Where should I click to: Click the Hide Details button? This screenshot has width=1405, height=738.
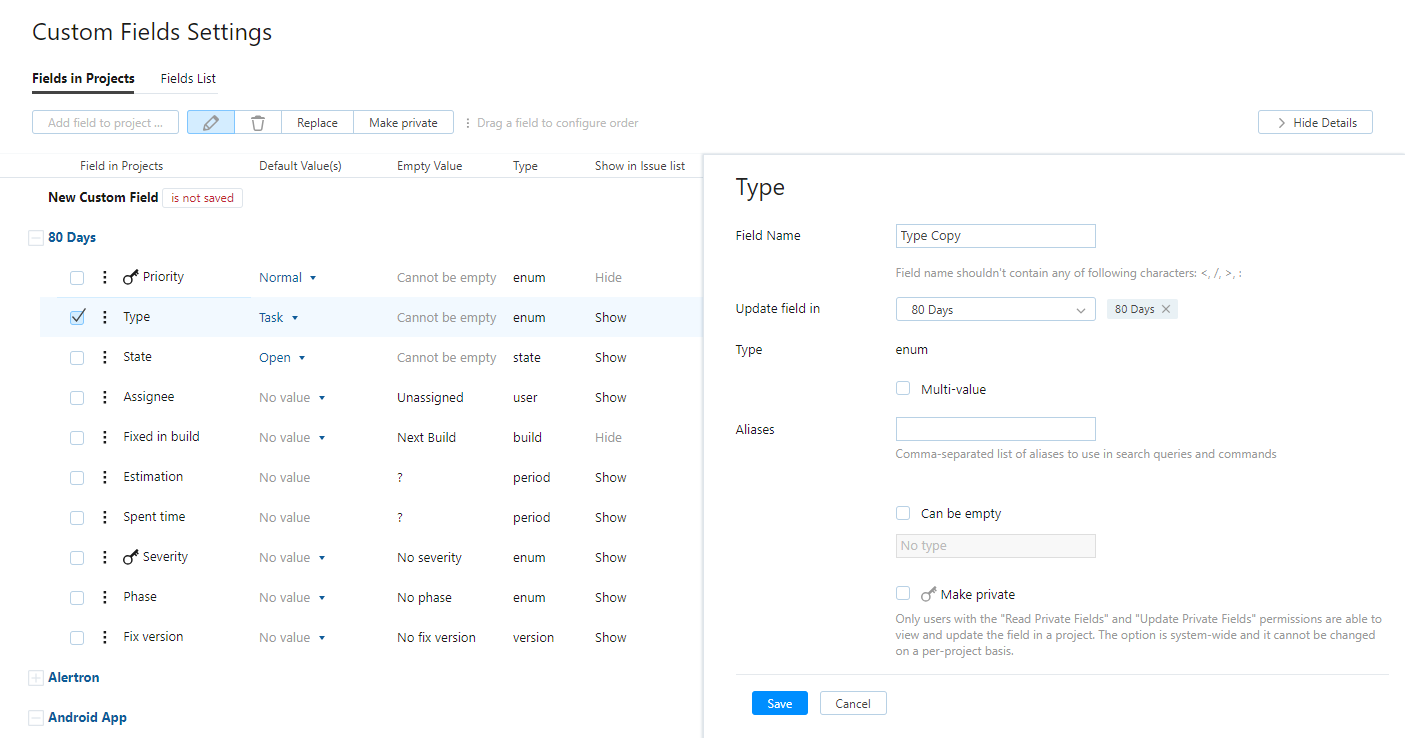pos(1315,123)
